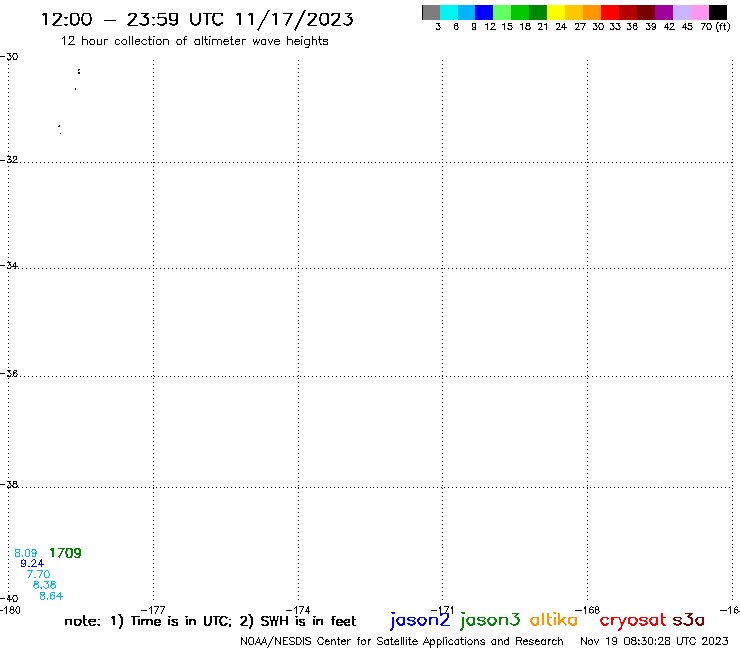This screenshot has width=740, height=650.
Task: Click the -168 longitude axis label
Action: click(x=588, y=610)
